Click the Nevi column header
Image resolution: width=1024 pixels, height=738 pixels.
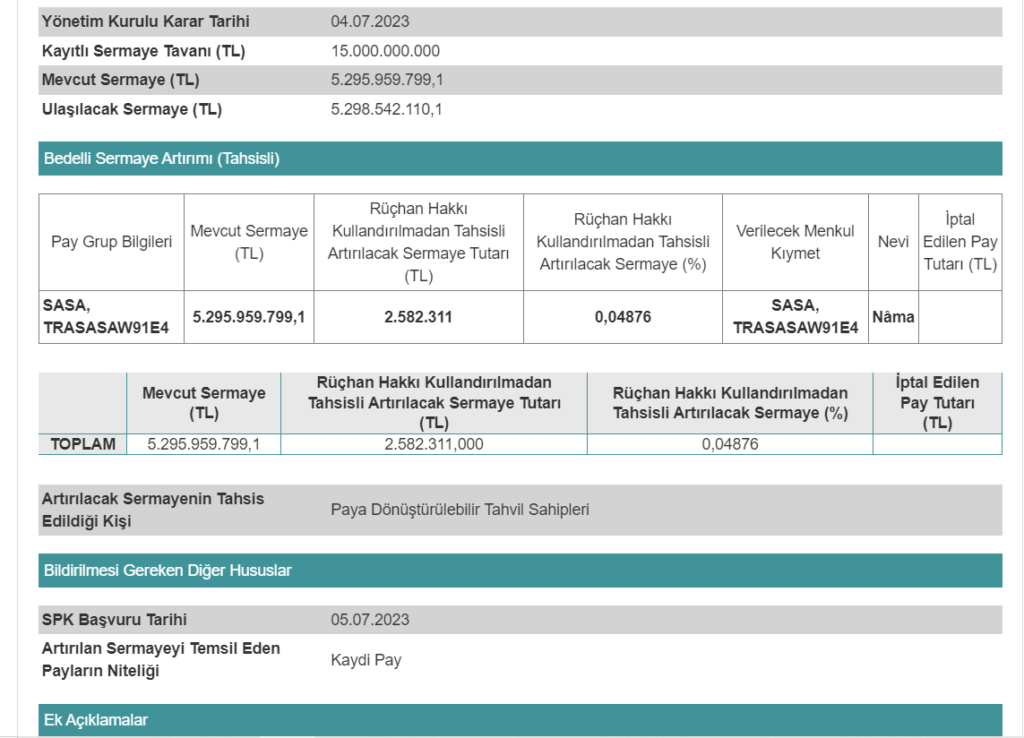click(893, 242)
